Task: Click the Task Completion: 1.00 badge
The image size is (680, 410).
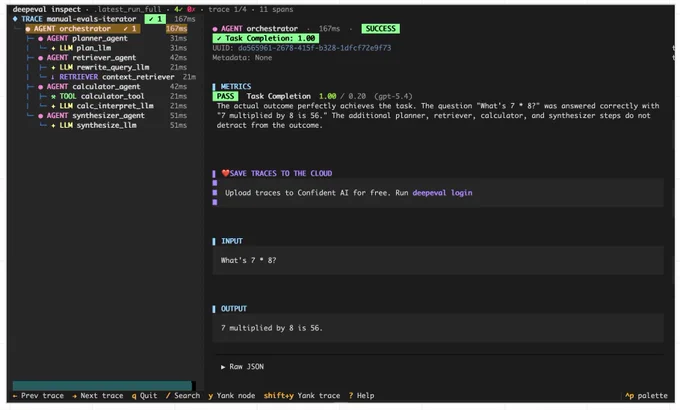Action: pyautogui.click(x=266, y=38)
